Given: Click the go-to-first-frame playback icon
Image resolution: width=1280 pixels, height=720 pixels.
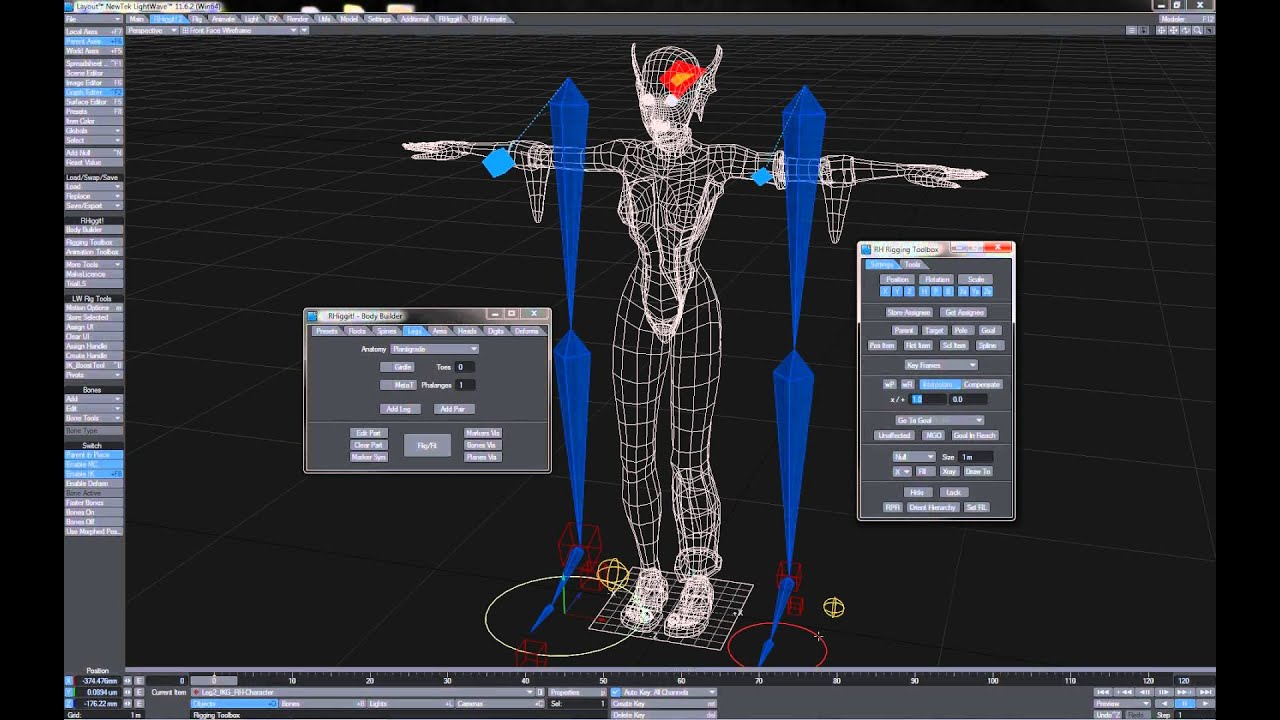Looking at the screenshot, I should [x=1102, y=692].
